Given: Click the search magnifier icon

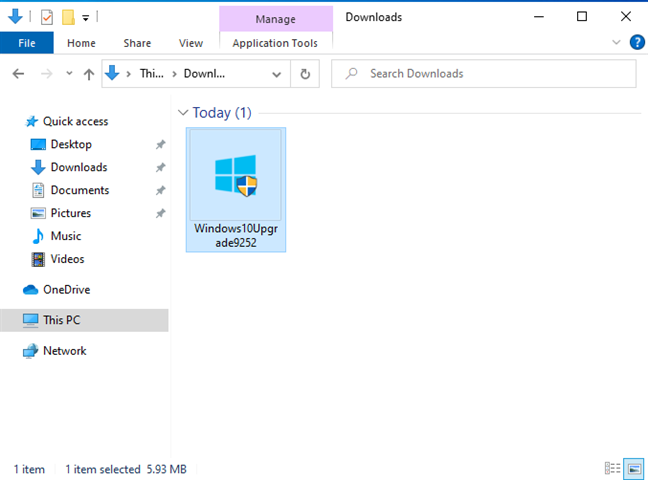Looking at the screenshot, I should [x=351, y=74].
